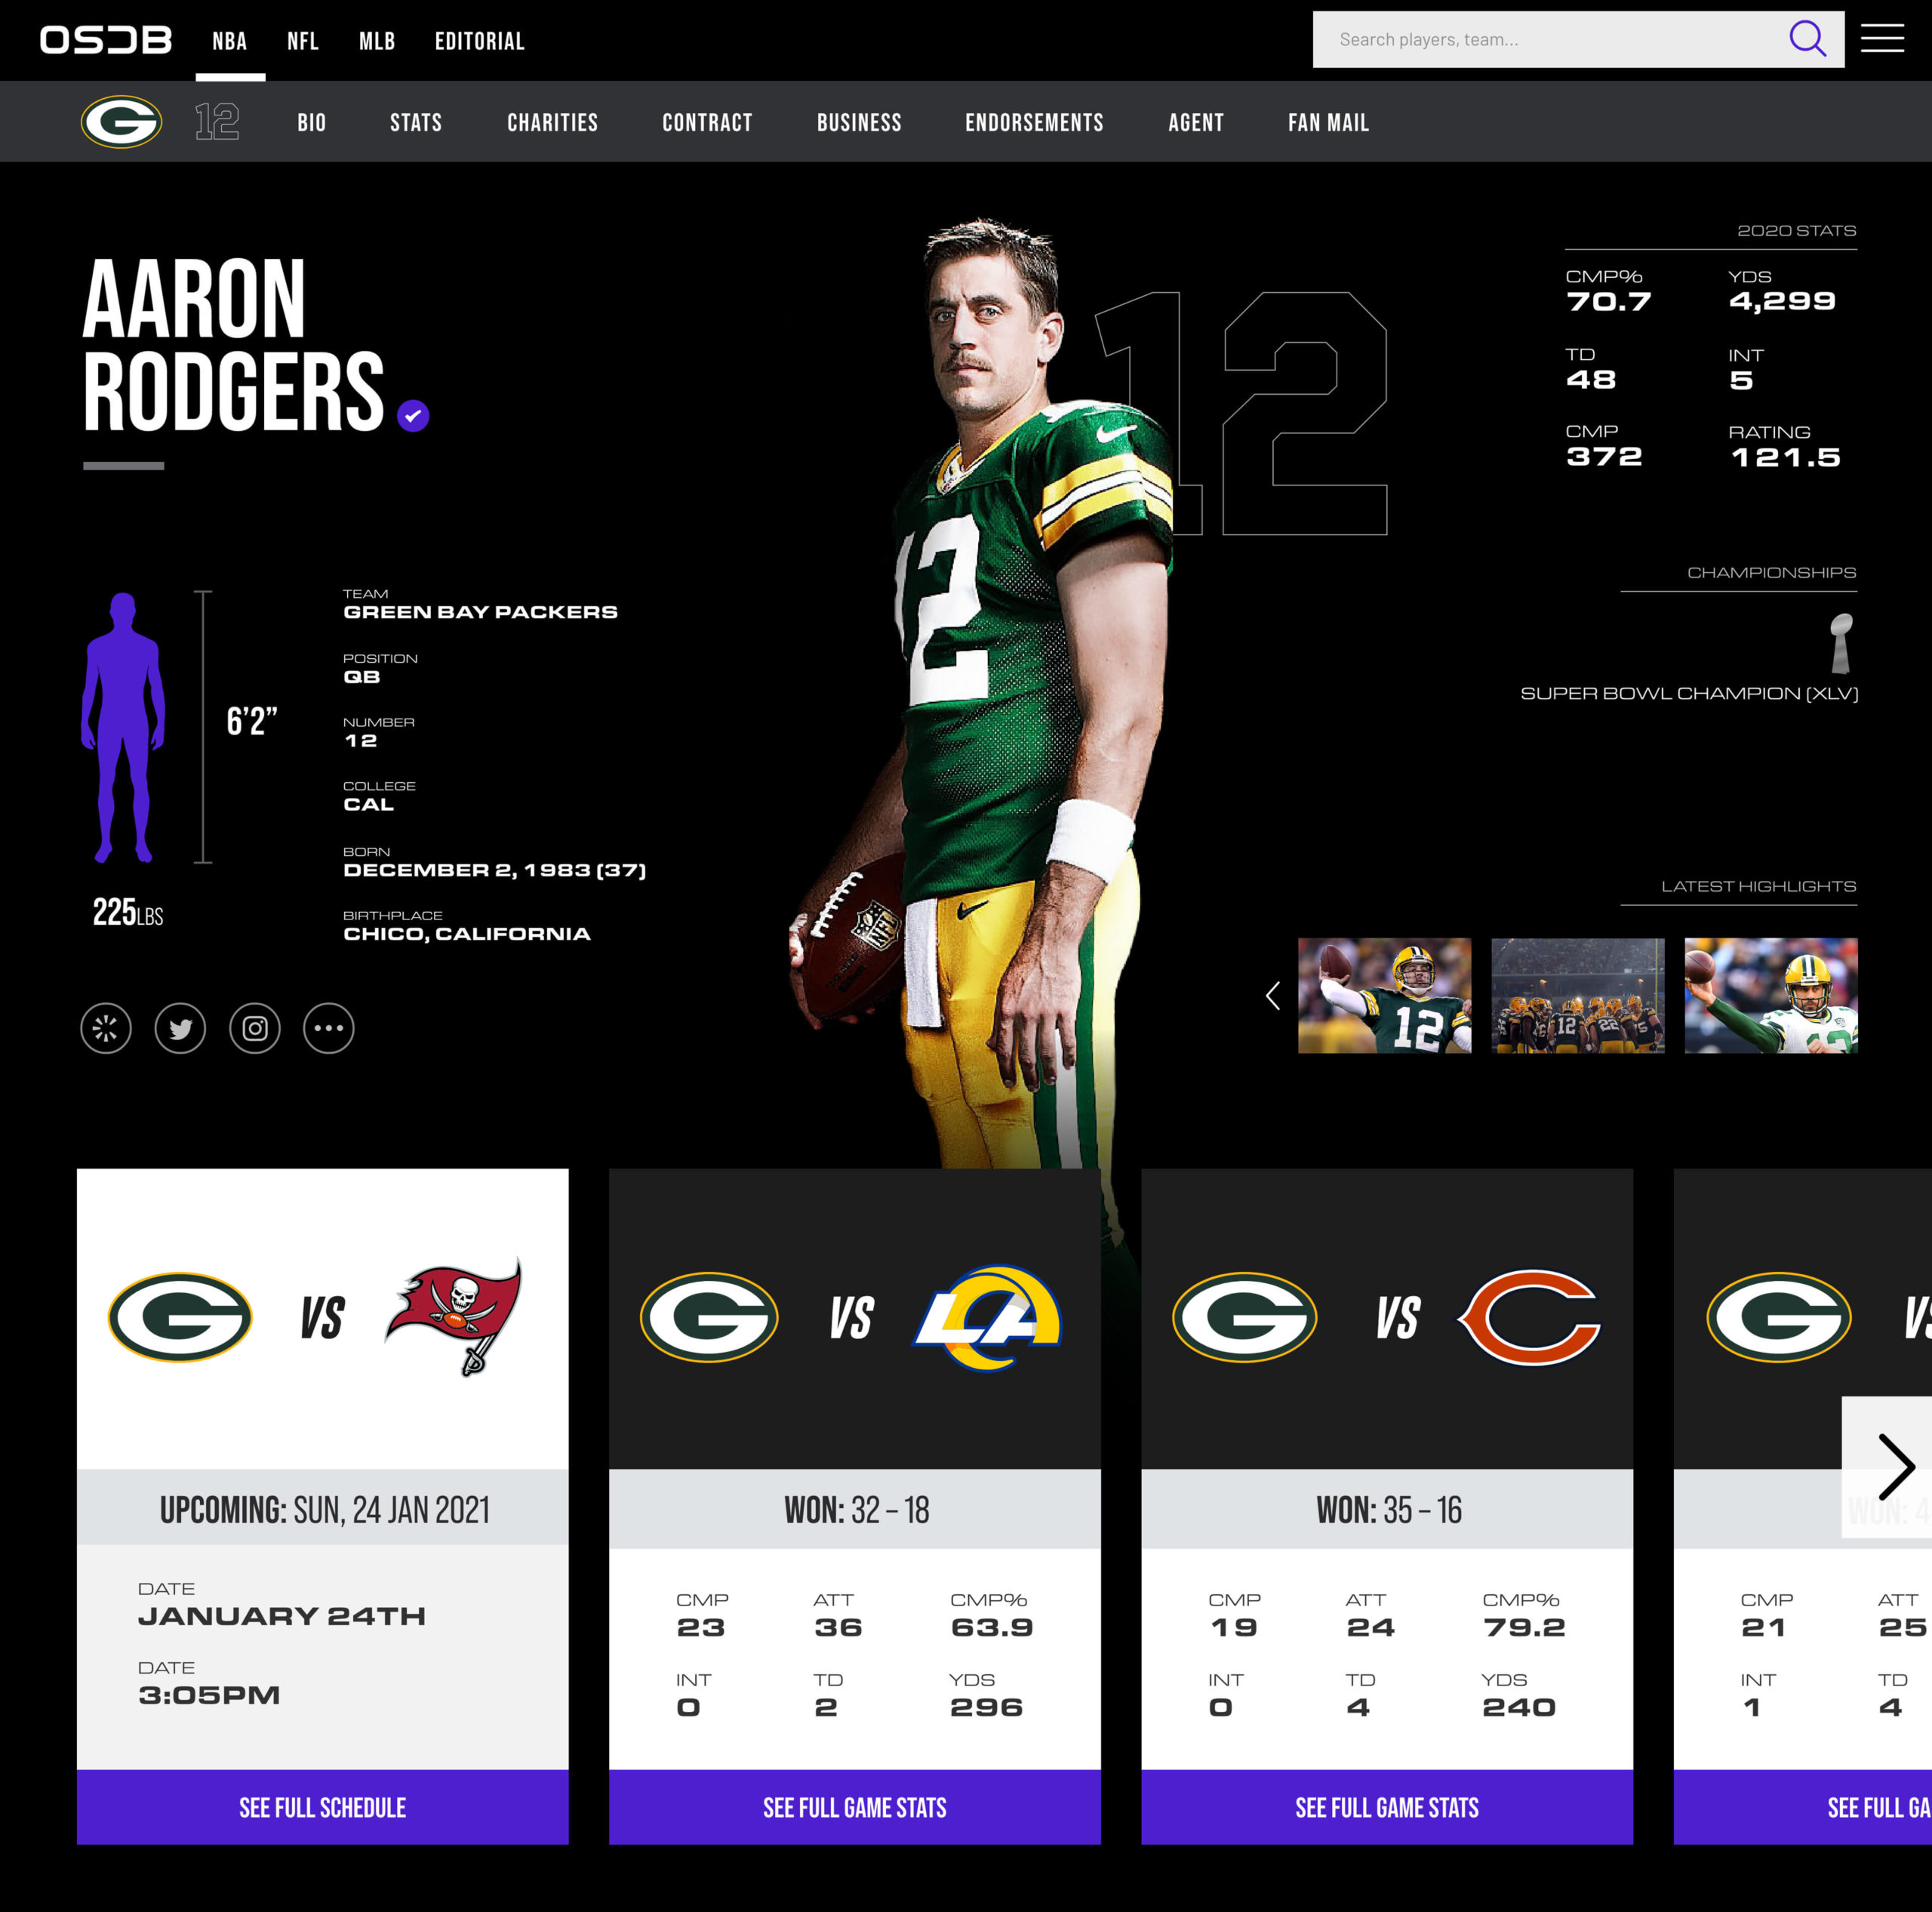This screenshot has width=1932, height=1912.
Task: Click the Super Bowl Champion (XLV) text
Action: coord(1689,693)
